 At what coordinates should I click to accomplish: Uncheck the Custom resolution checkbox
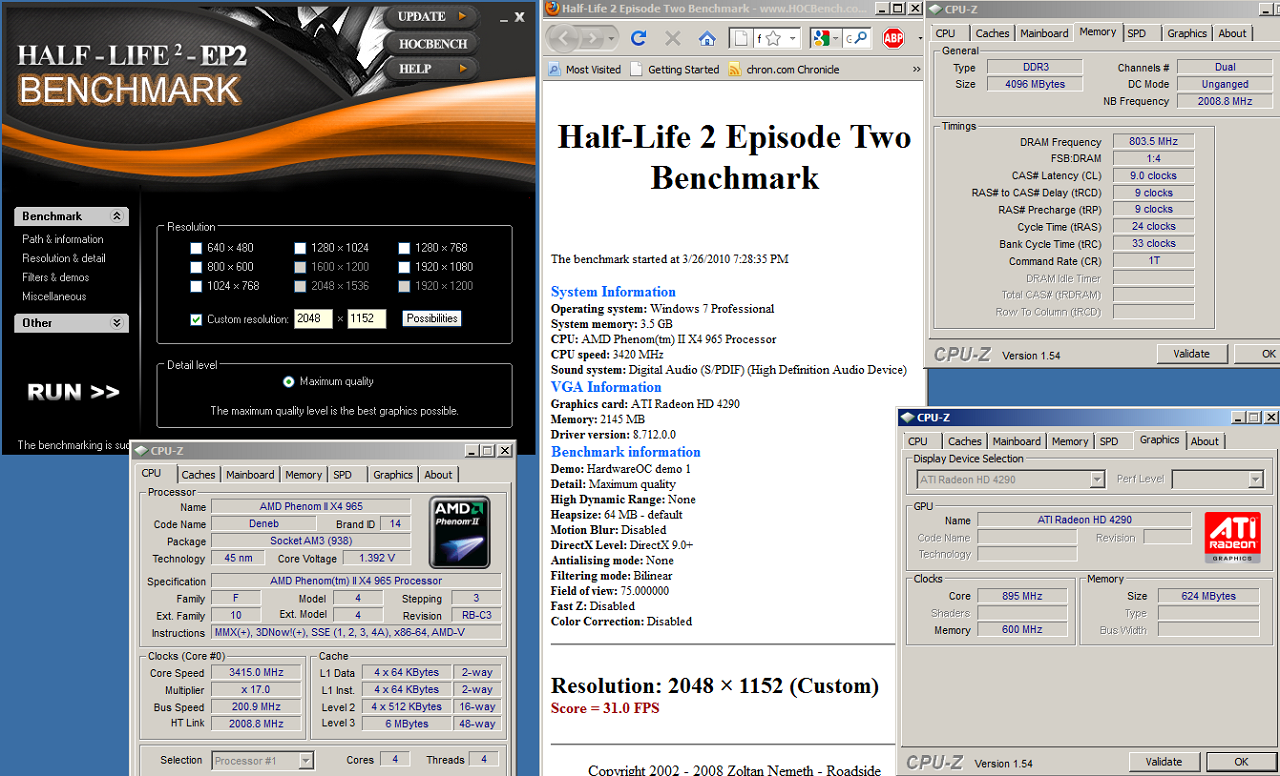196,319
